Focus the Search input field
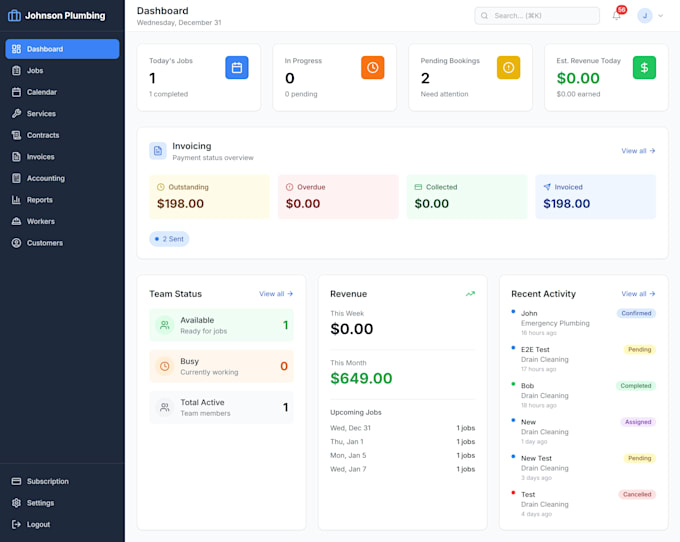680x542 pixels. pyautogui.click(x=537, y=16)
